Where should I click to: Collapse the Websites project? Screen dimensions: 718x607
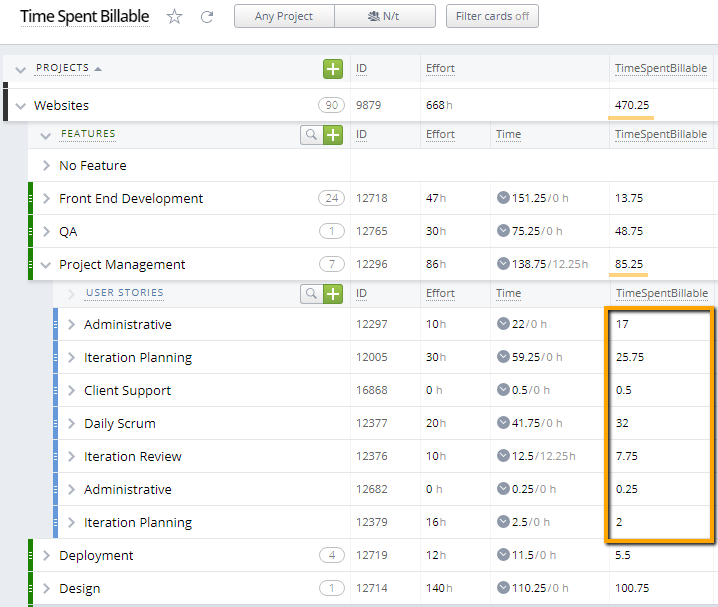click(21, 106)
